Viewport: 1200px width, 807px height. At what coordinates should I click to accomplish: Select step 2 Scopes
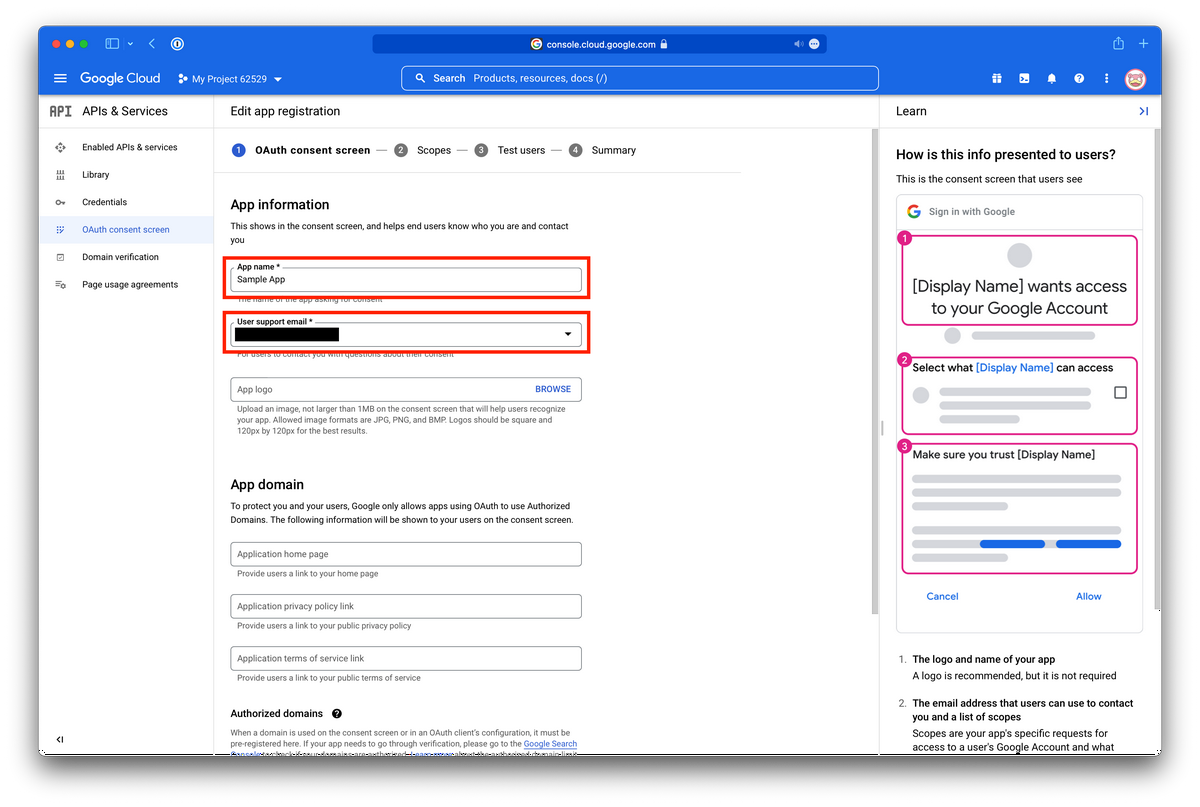tap(423, 150)
